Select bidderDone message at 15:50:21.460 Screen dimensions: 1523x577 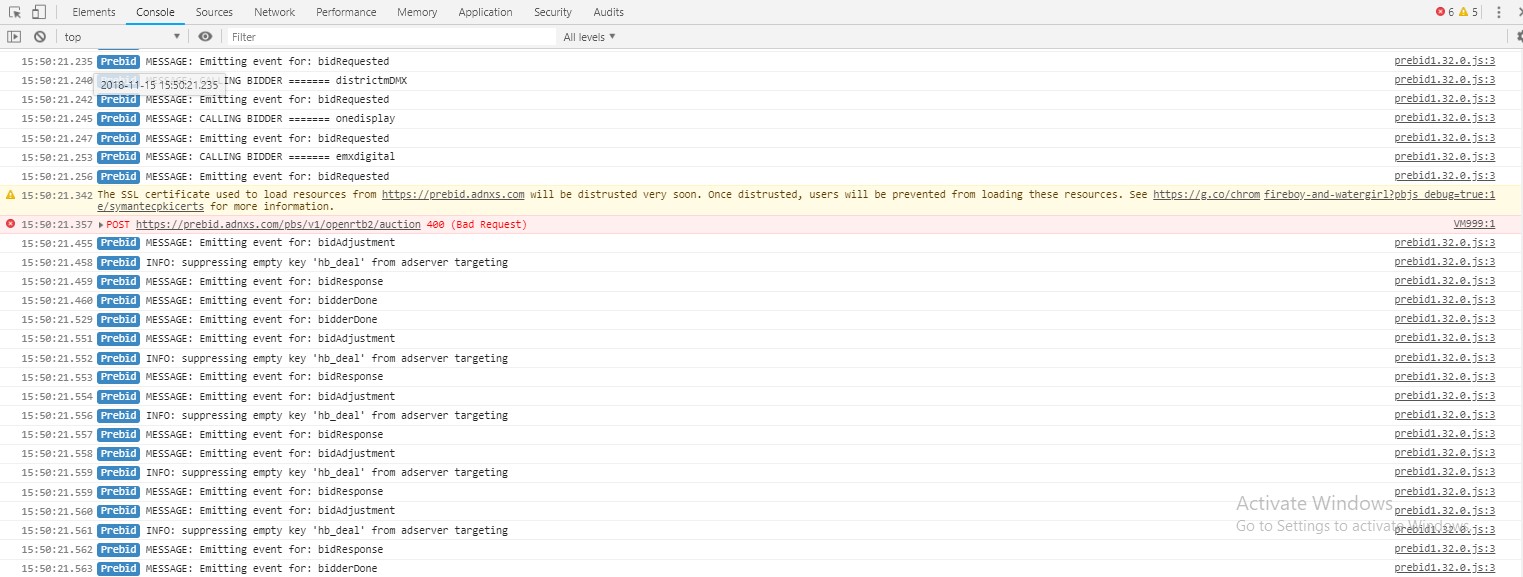click(x=261, y=300)
